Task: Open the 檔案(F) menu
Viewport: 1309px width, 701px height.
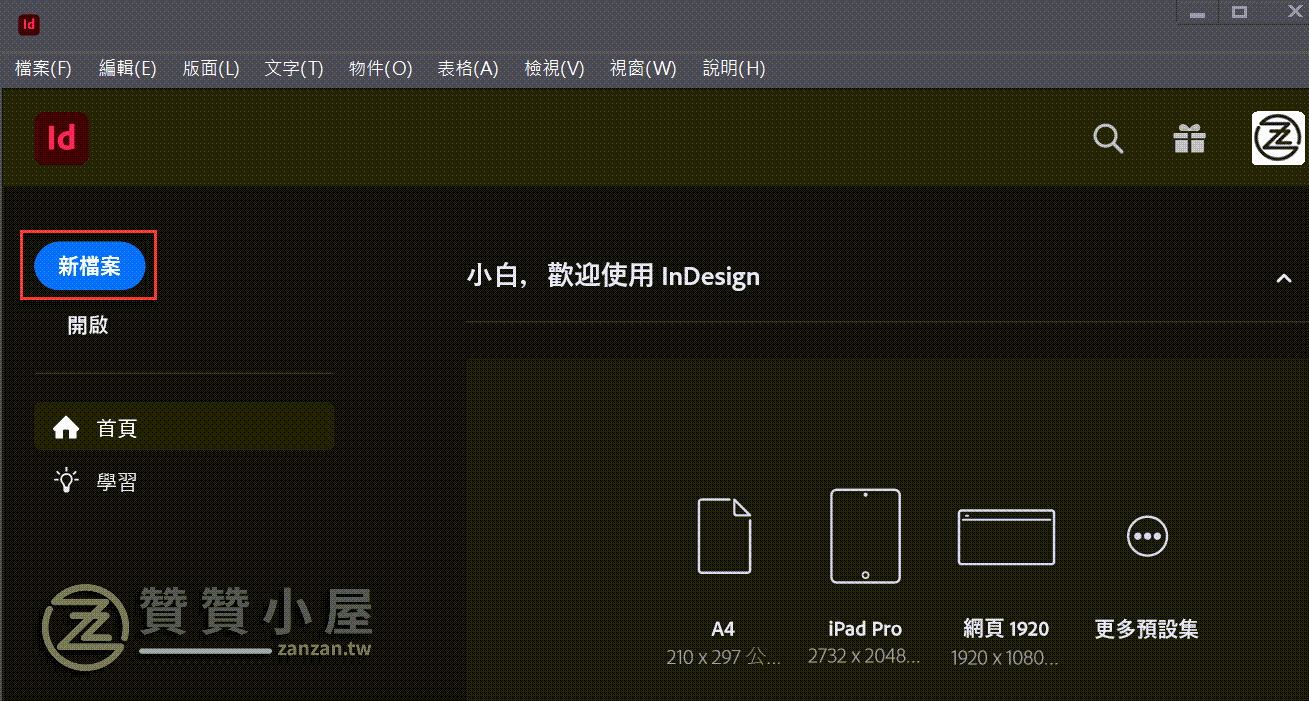Action: tap(43, 68)
